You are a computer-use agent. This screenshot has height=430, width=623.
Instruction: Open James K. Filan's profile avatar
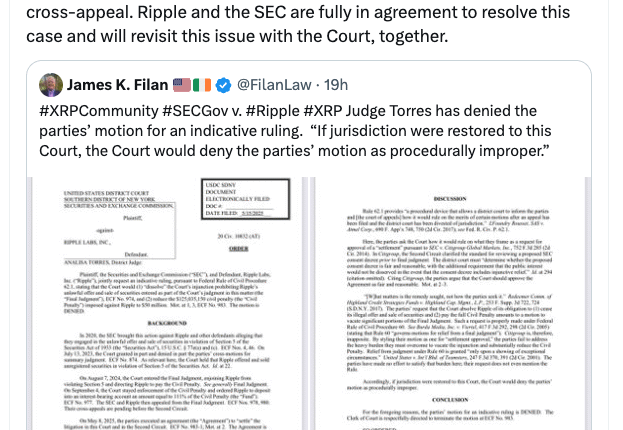coord(51,85)
